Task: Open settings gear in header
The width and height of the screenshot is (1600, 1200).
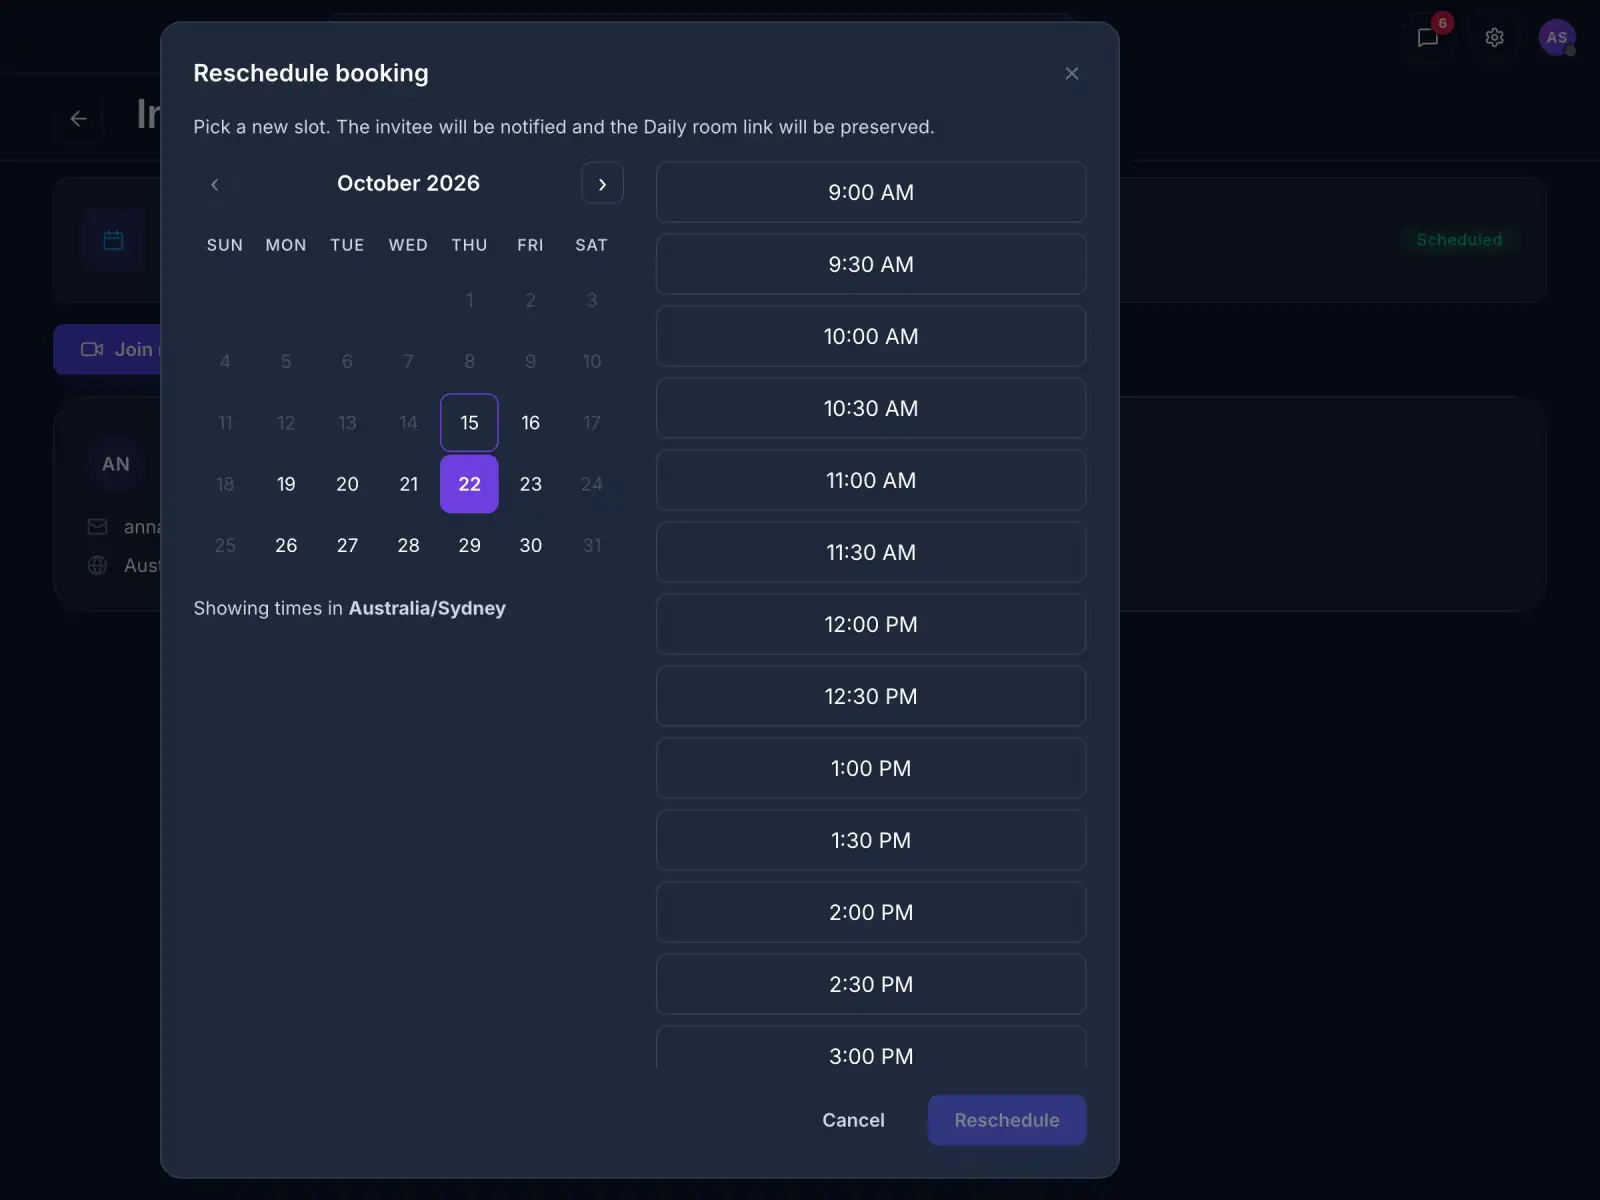Action: coord(1494,37)
